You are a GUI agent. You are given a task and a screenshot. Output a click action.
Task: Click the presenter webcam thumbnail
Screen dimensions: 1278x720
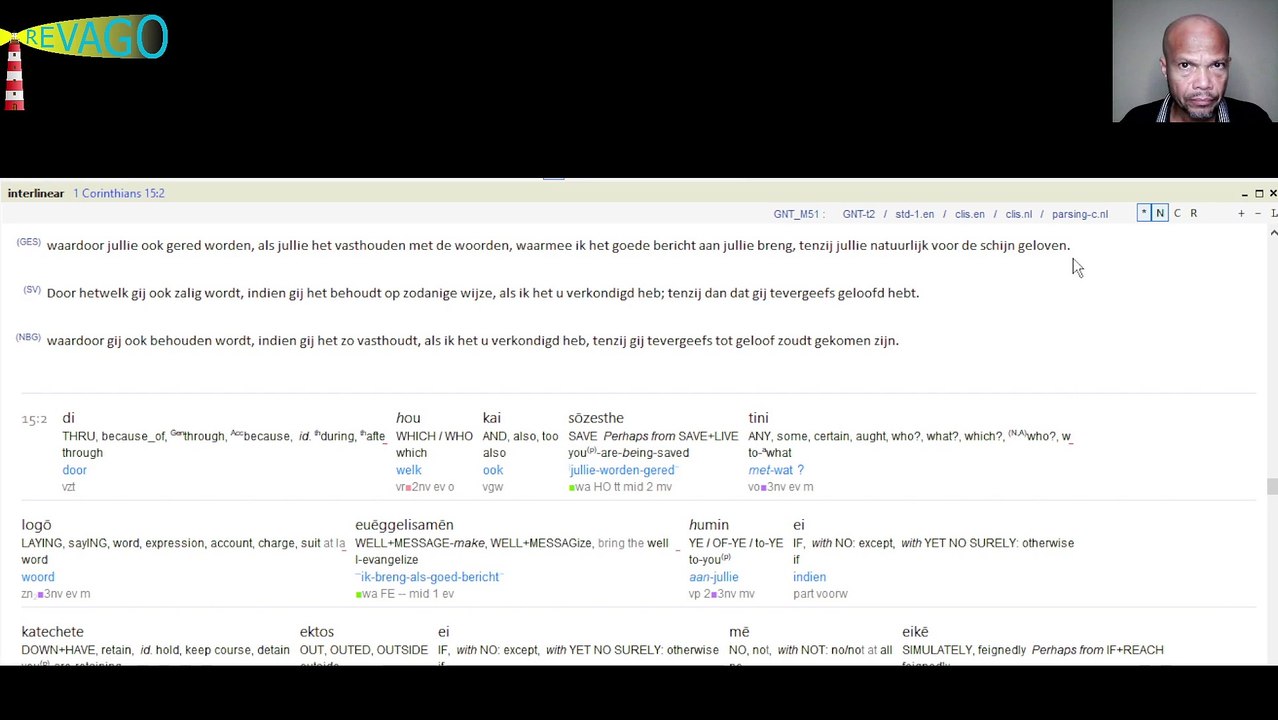(x=1194, y=61)
